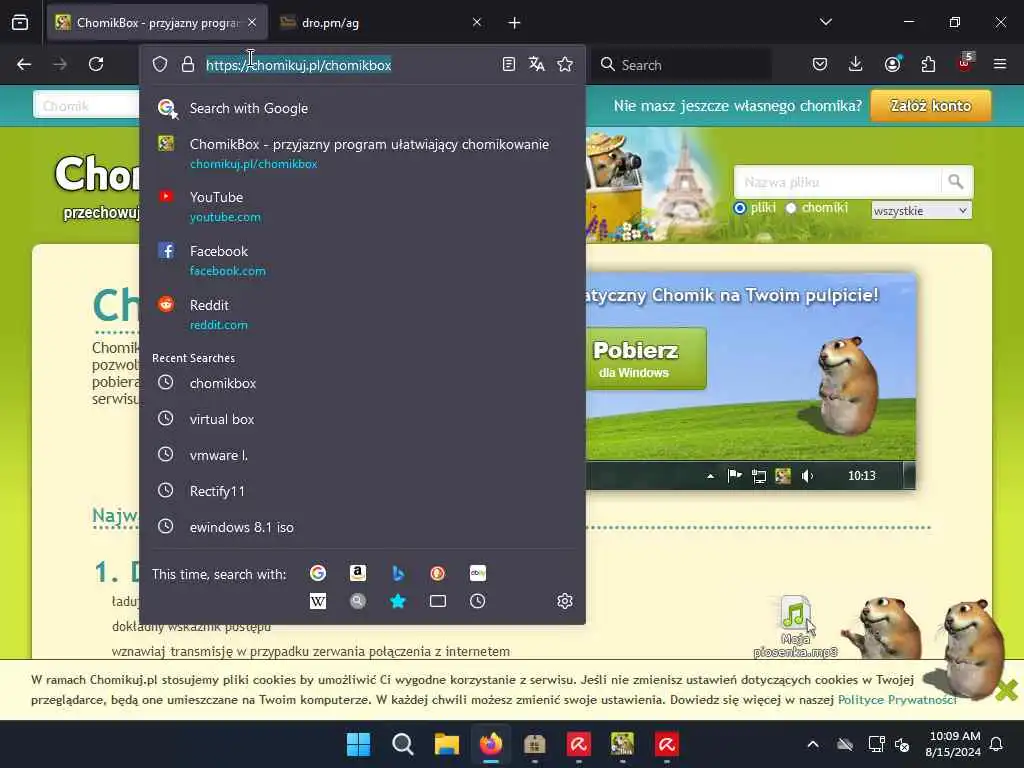The height and width of the screenshot is (768, 1024).
Task: Search this time with eBay
Action: [x=477, y=573]
